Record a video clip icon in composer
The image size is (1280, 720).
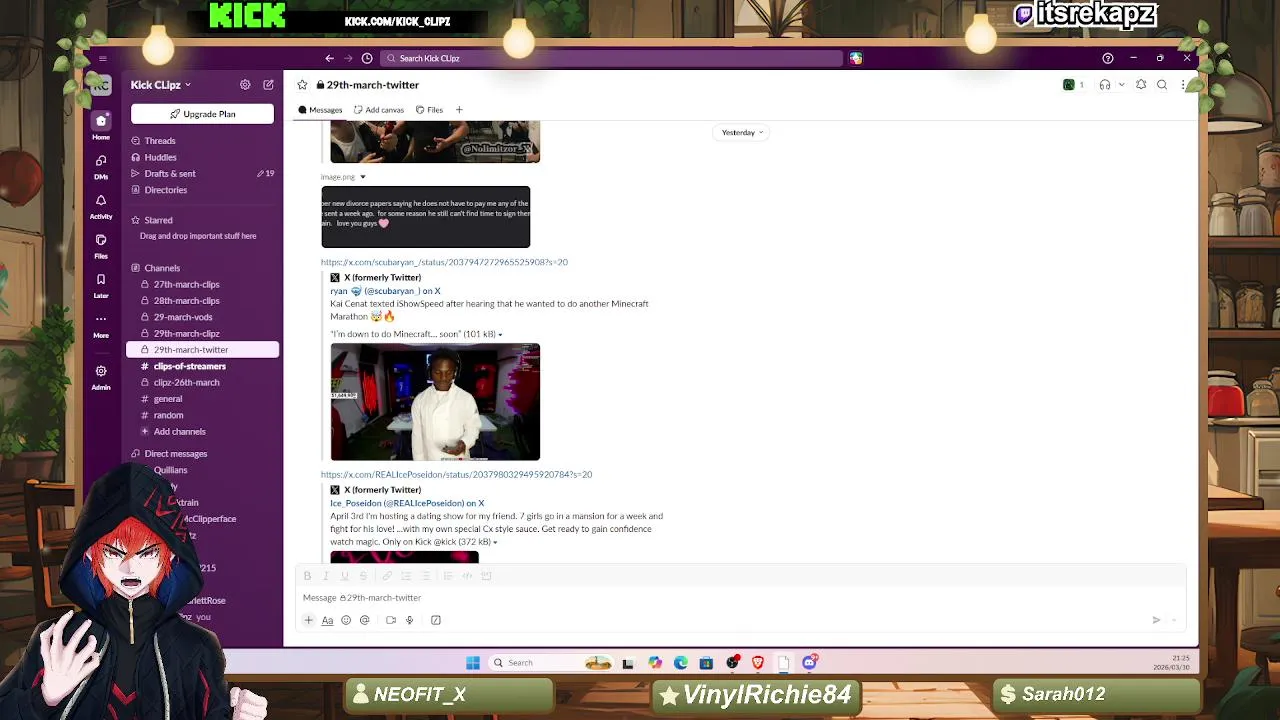(x=391, y=620)
